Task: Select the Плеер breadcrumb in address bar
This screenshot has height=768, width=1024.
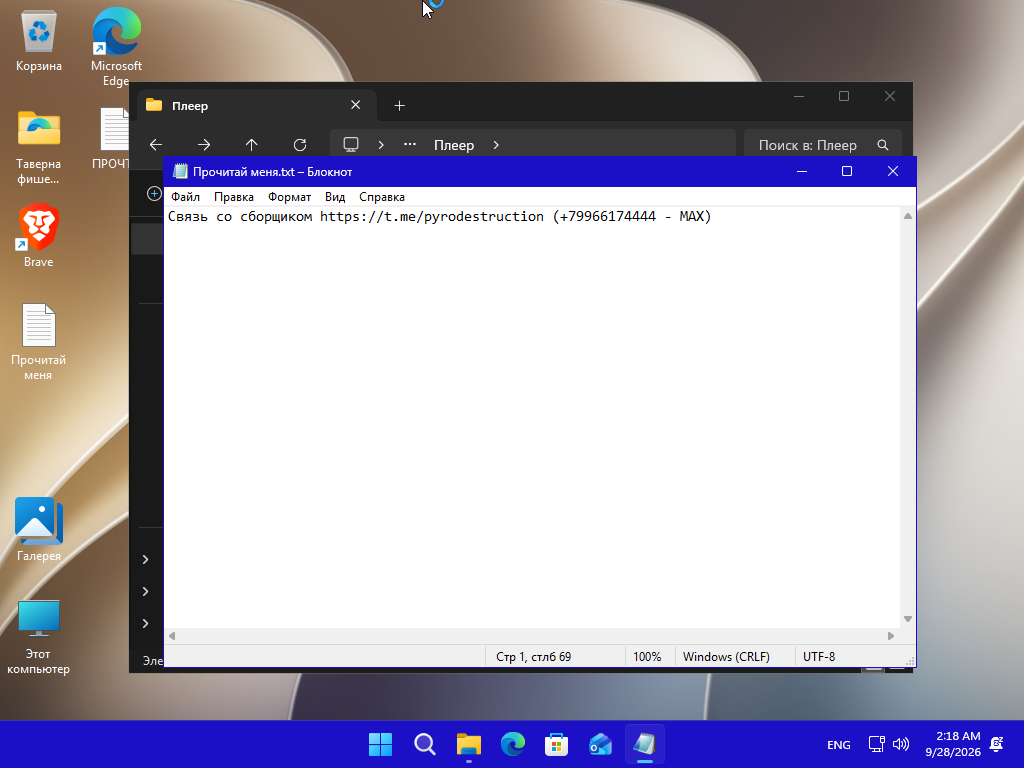Action: (454, 145)
